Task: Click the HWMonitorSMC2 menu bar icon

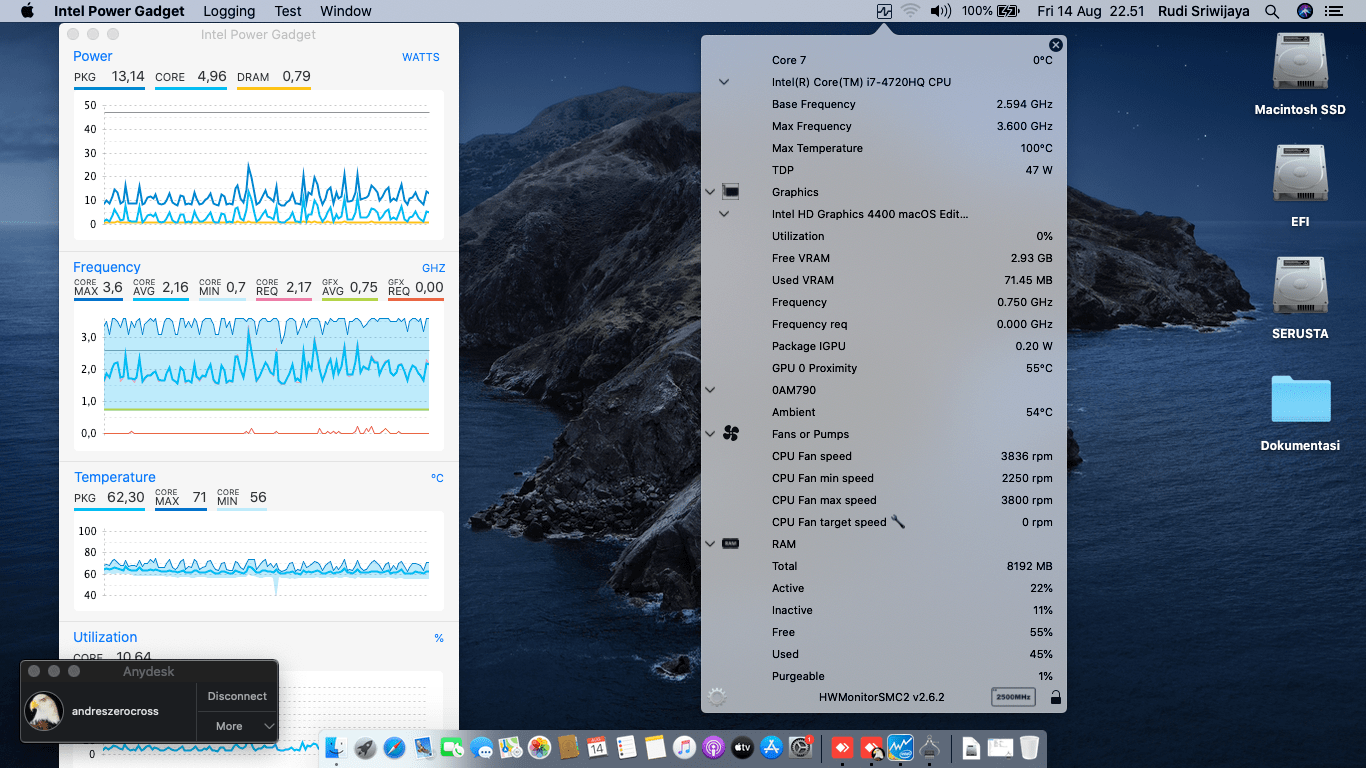Action: [x=883, y=11]
